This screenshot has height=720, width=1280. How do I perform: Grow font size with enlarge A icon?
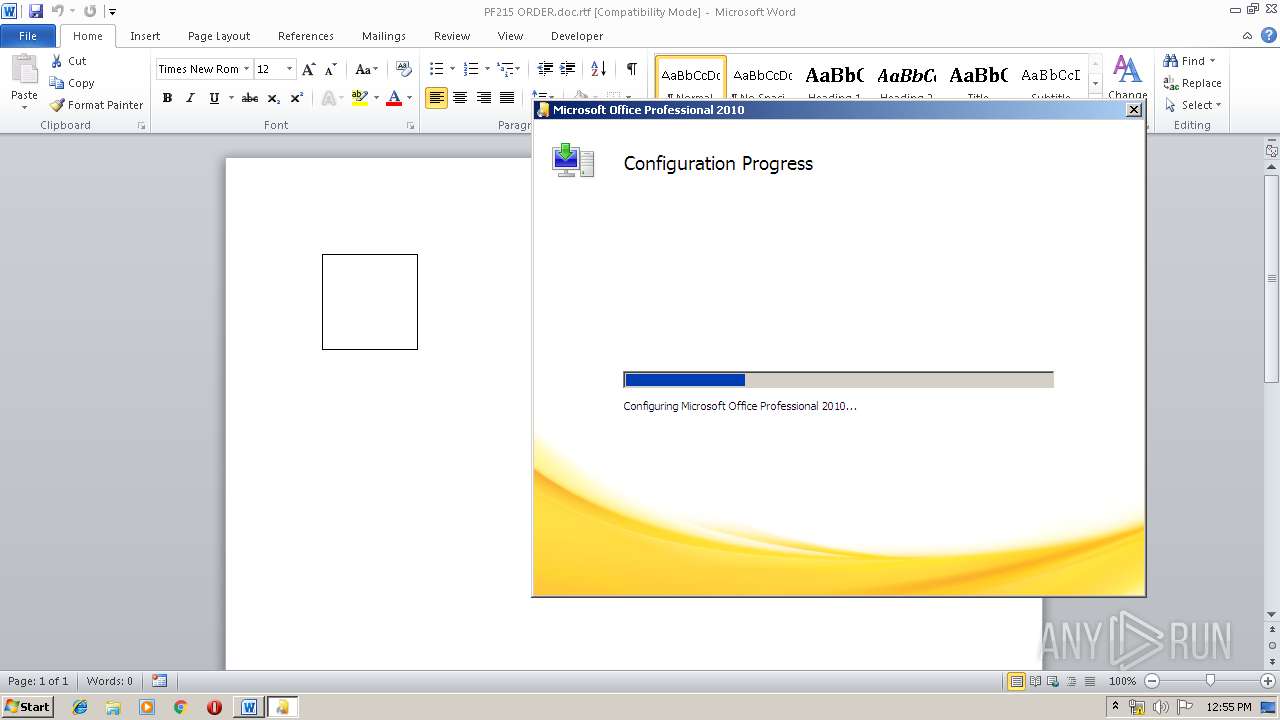[309, 69]
